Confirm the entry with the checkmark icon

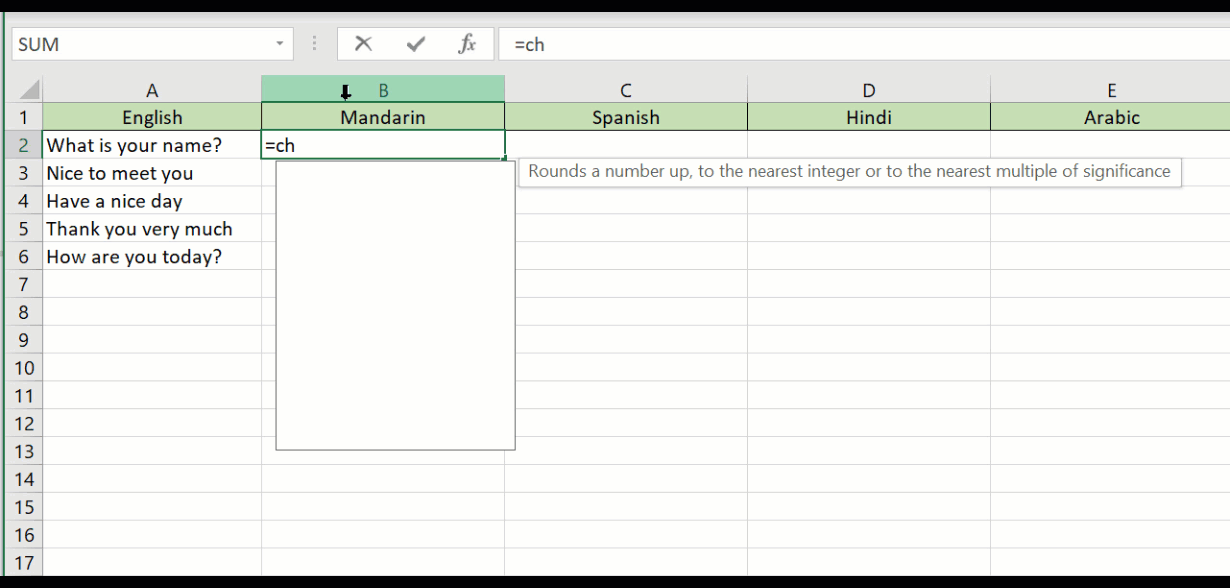coord(415,44)
